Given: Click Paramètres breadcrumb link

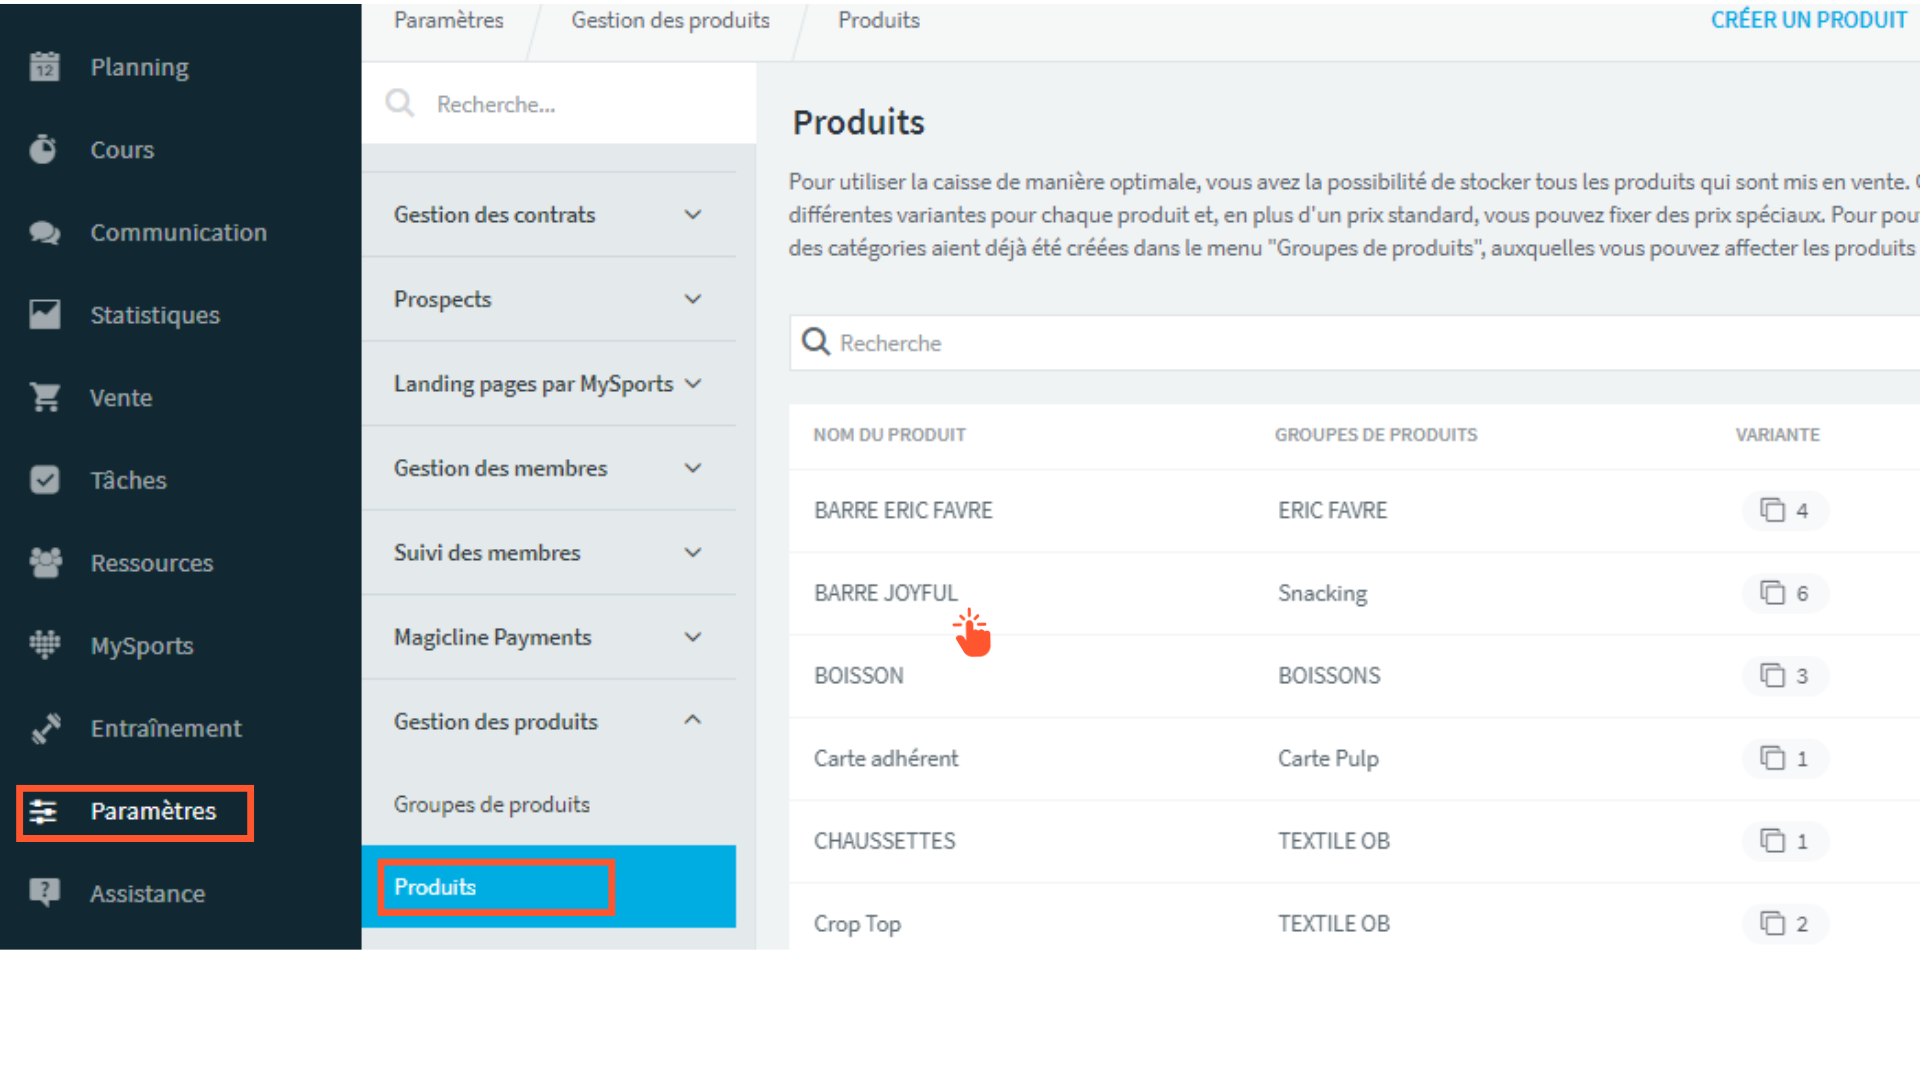Looking at the screenshot, I should point(449,20).
